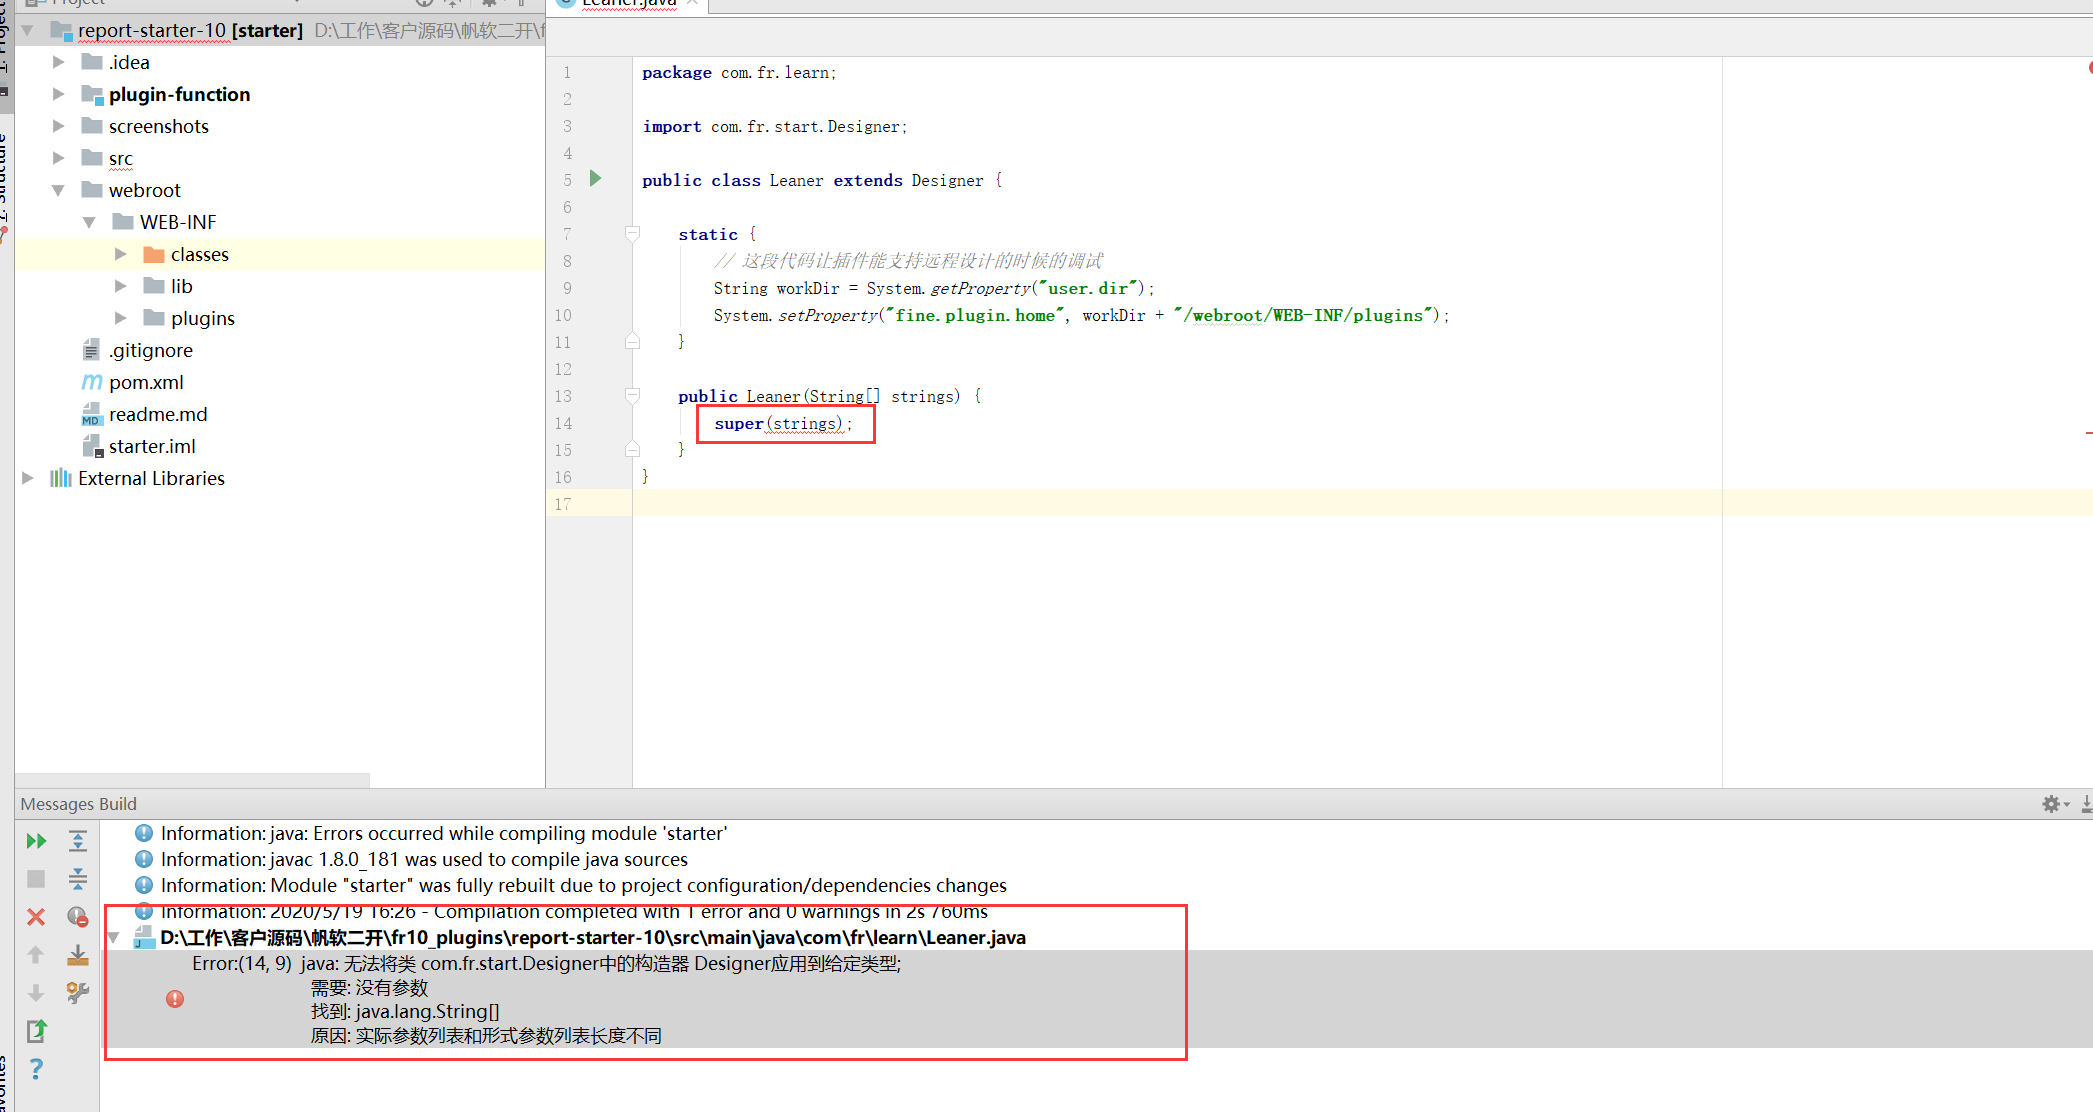This screenshot has height=1112, width=2093.
Task: Click the 'package com.fr.learn;' line
Action: pyautogui.click(x=739, y=72)
